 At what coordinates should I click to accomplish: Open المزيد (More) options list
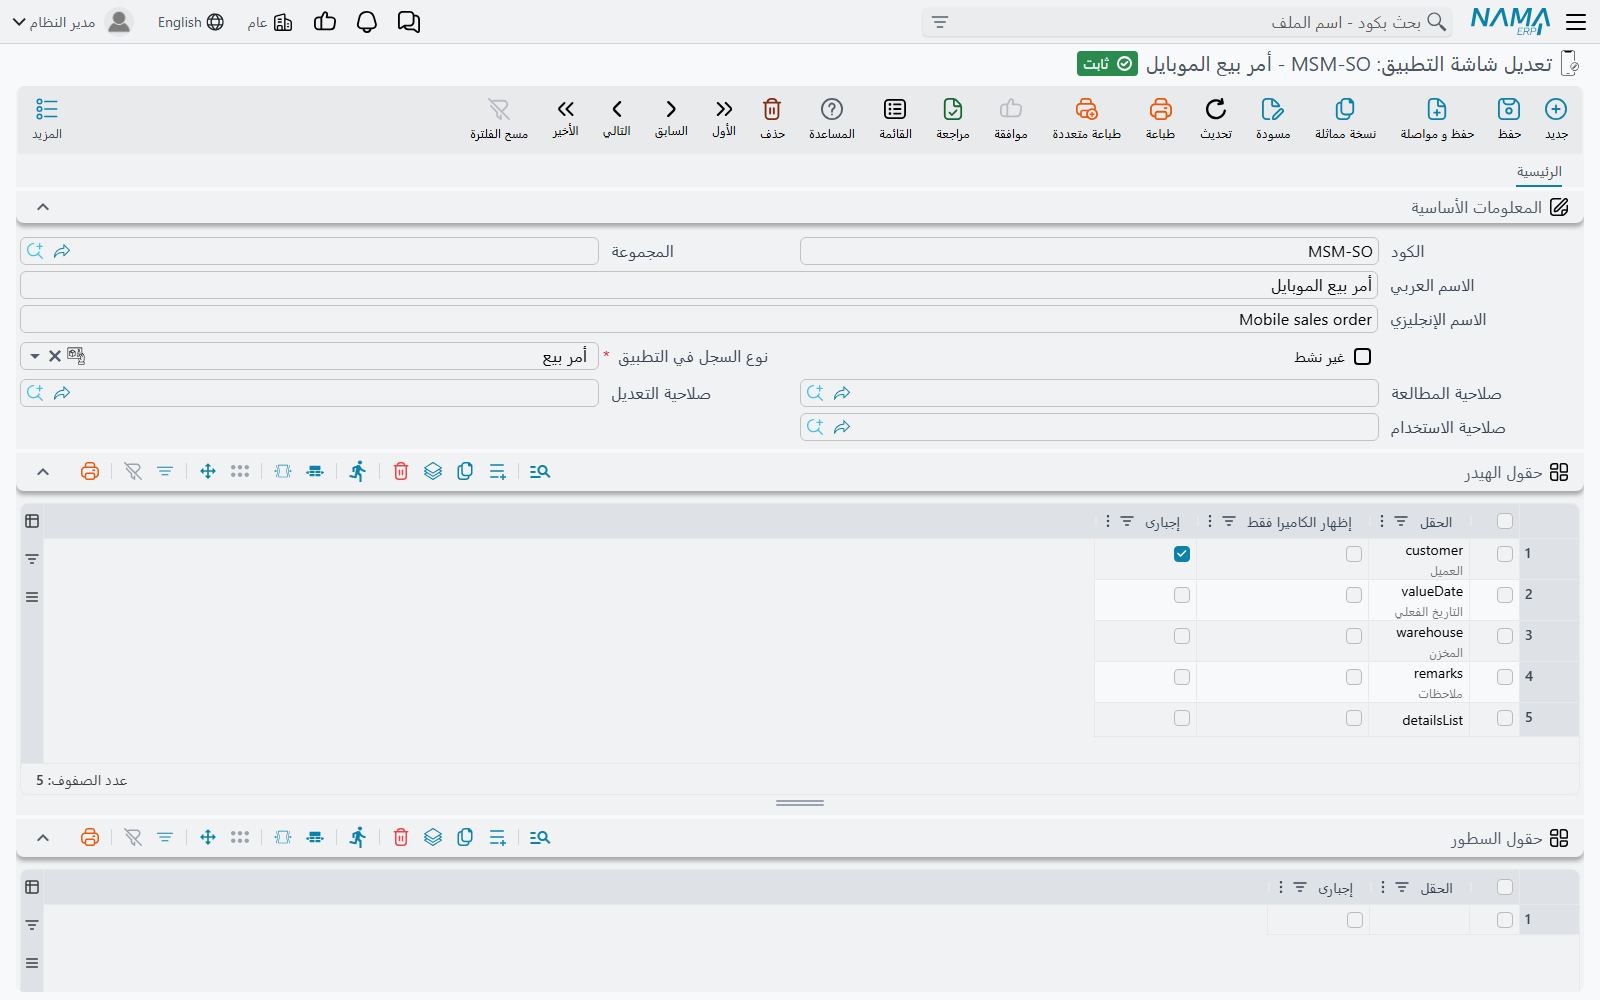[47, 109]
